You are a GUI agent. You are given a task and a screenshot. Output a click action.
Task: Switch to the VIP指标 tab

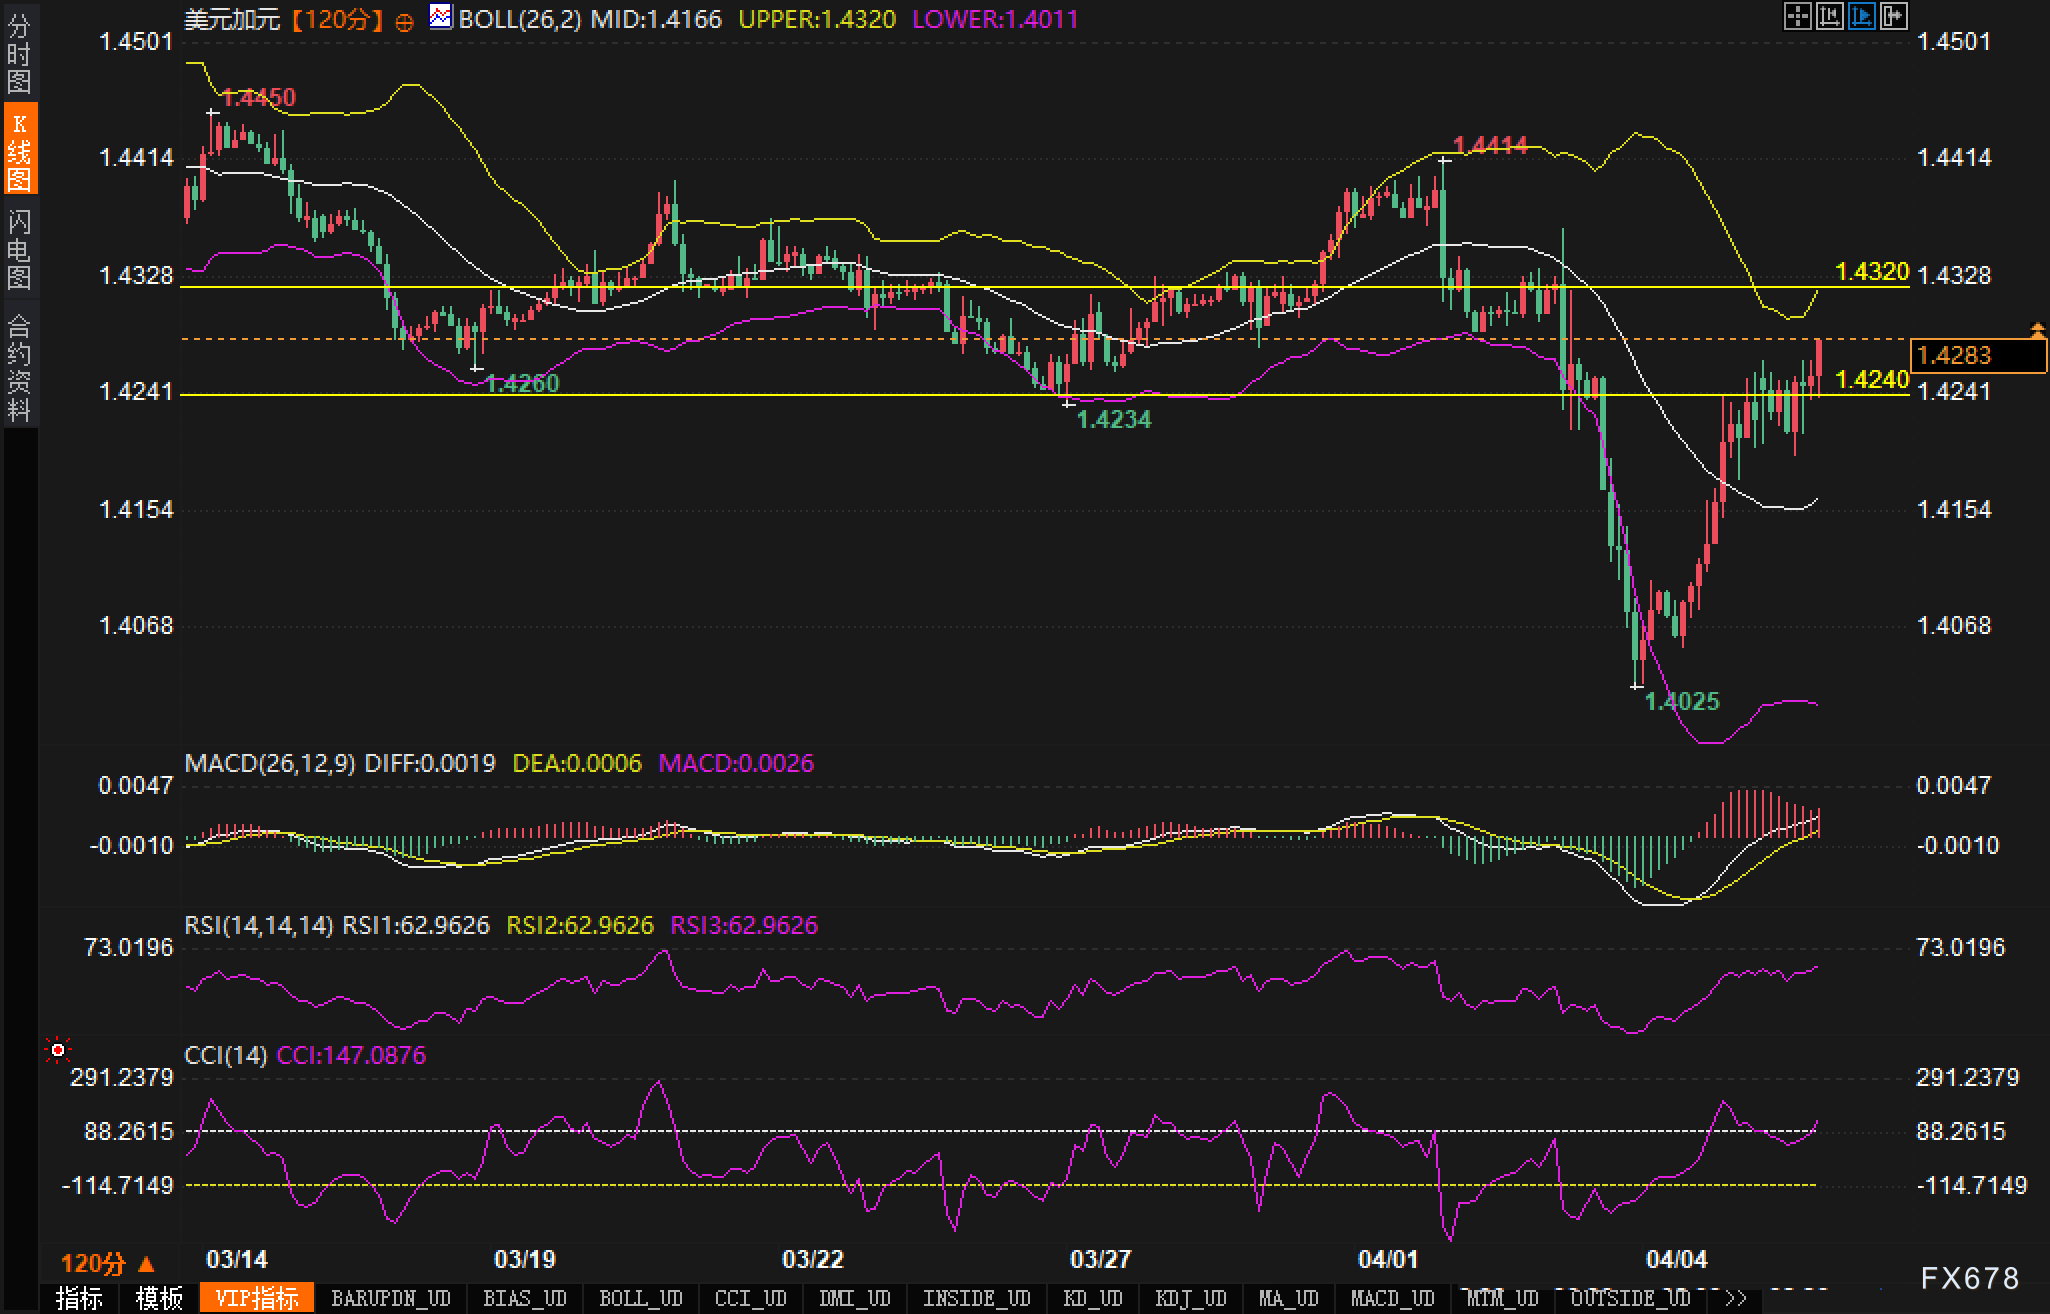coord(257,1298)
